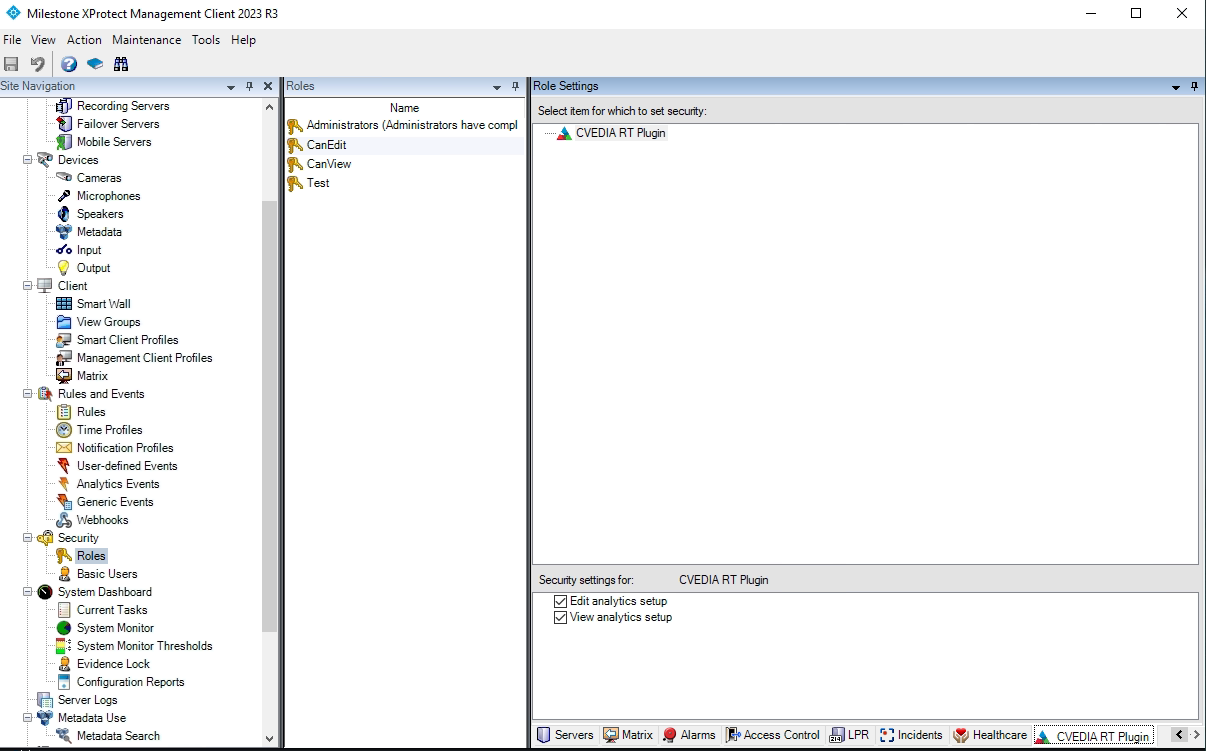1206x751 pixels.
Task: Click the binoculars search toolbar icon
Action: (x=121, y=64)
